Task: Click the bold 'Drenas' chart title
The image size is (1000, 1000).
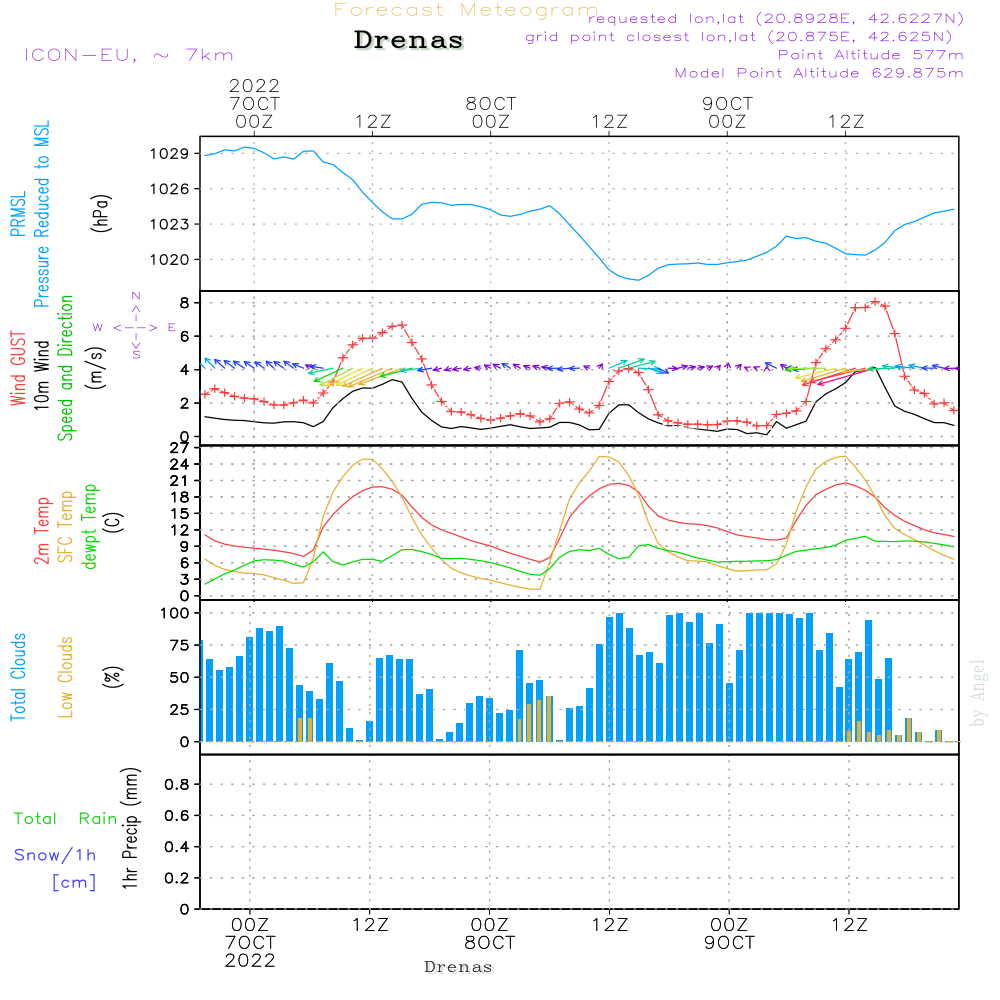Action: 409,40
